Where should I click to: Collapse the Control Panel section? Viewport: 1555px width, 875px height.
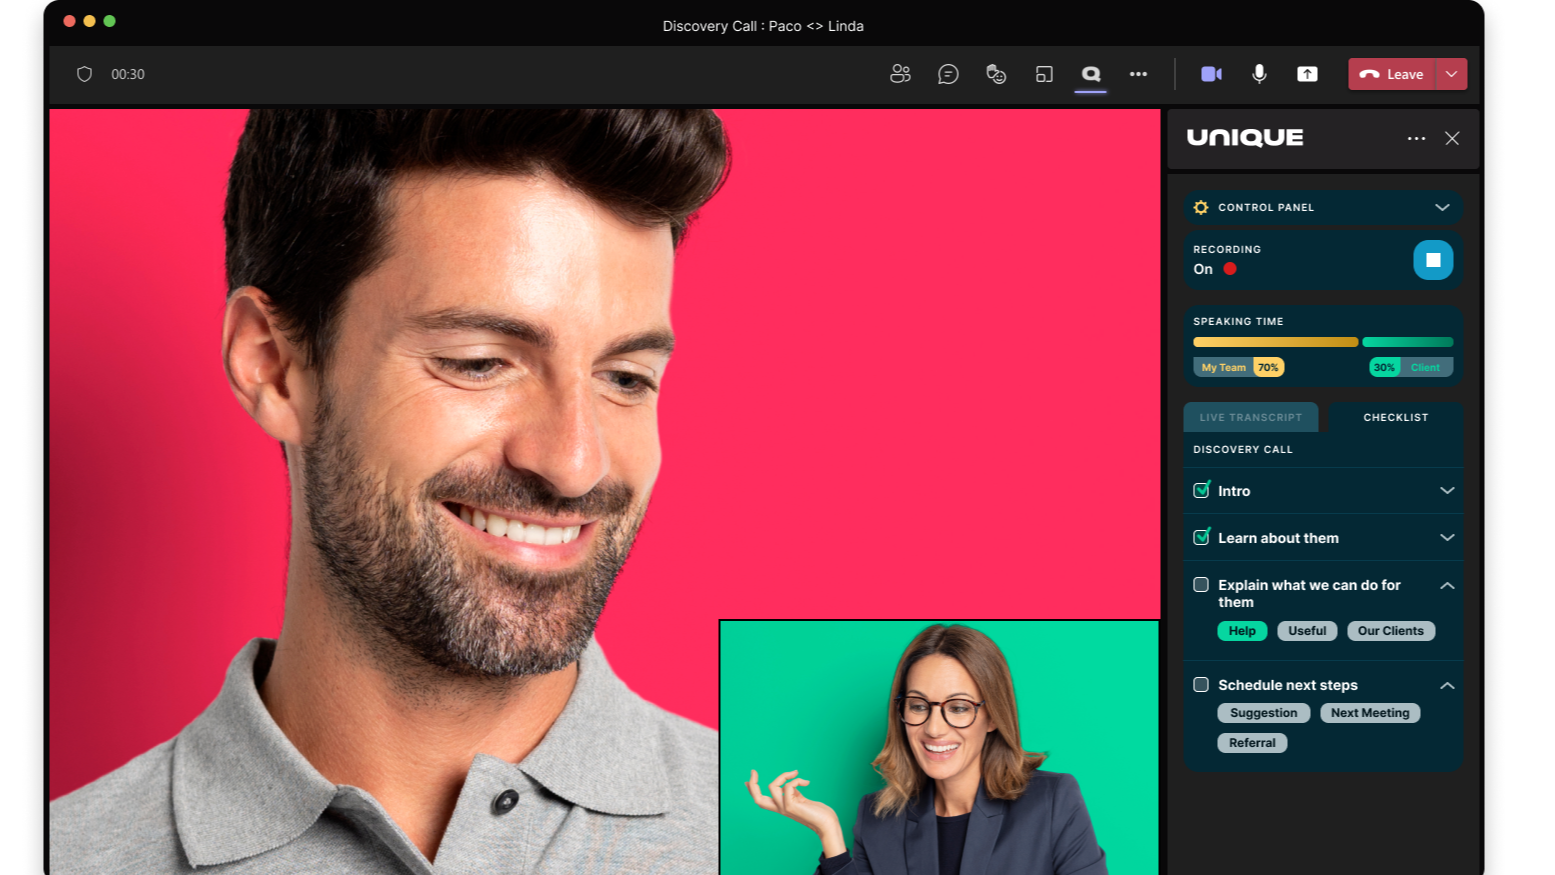tap(1442, 207)
